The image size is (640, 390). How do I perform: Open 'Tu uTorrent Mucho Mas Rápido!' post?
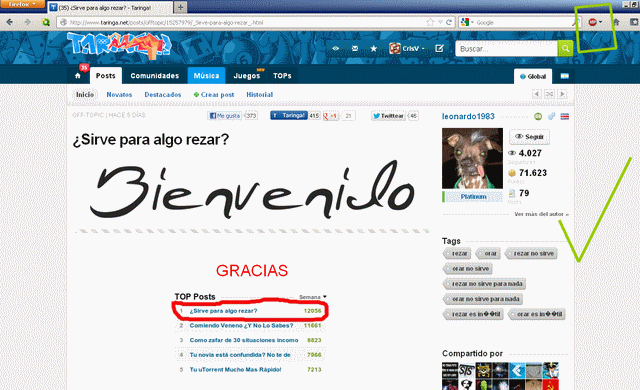[x=235, y=370]
